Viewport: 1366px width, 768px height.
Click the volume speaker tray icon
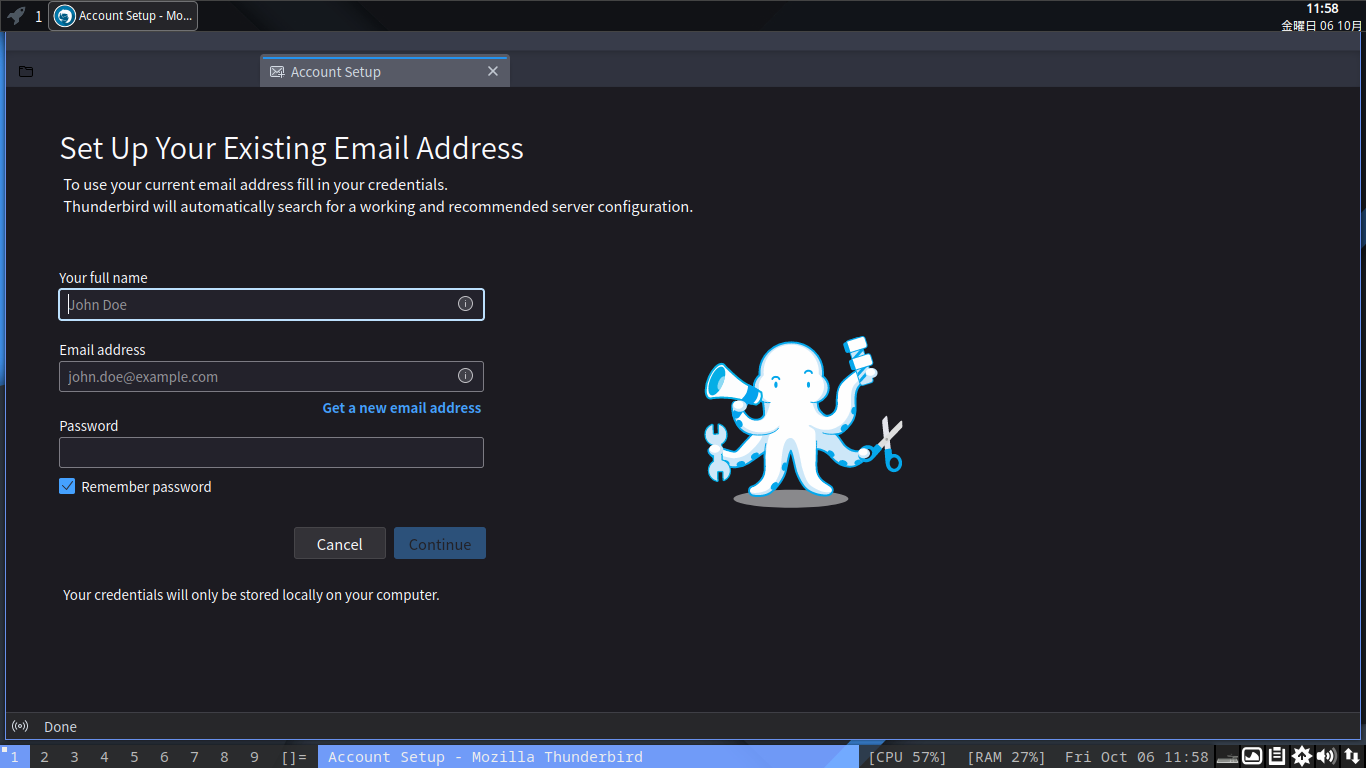[1326, 757]
